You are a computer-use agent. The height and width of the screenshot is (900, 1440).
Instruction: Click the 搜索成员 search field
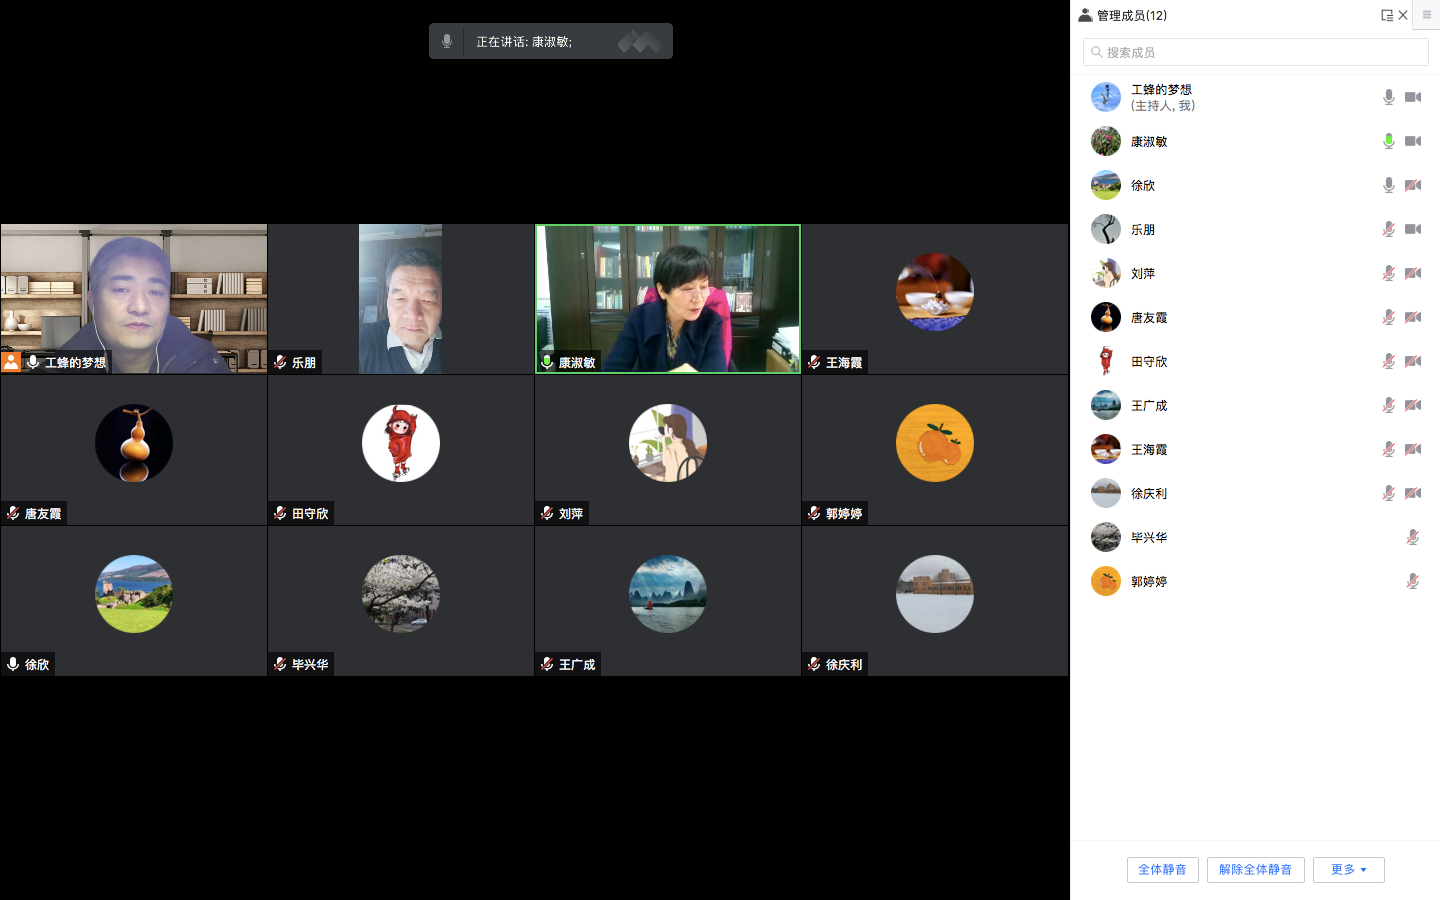tap(1256, 52)
